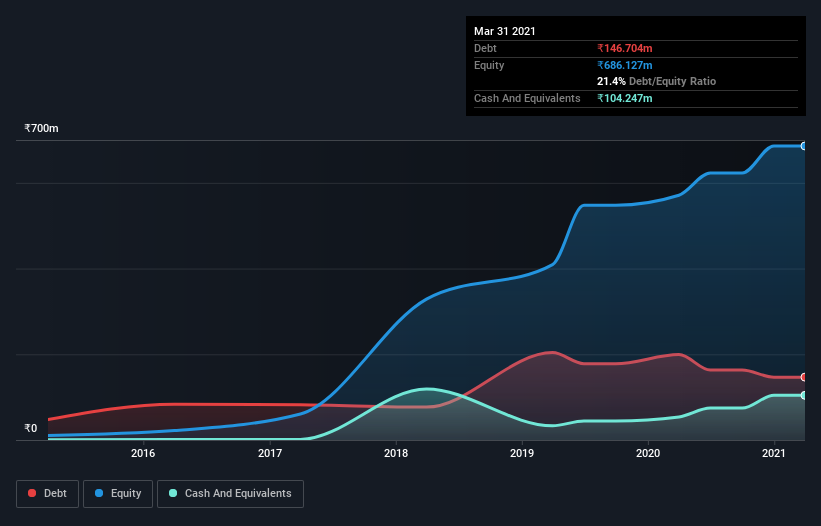821x526 pixels.
Task: Click the Mar 31 2021 tooltip date
Action: (x=505, y=31)
